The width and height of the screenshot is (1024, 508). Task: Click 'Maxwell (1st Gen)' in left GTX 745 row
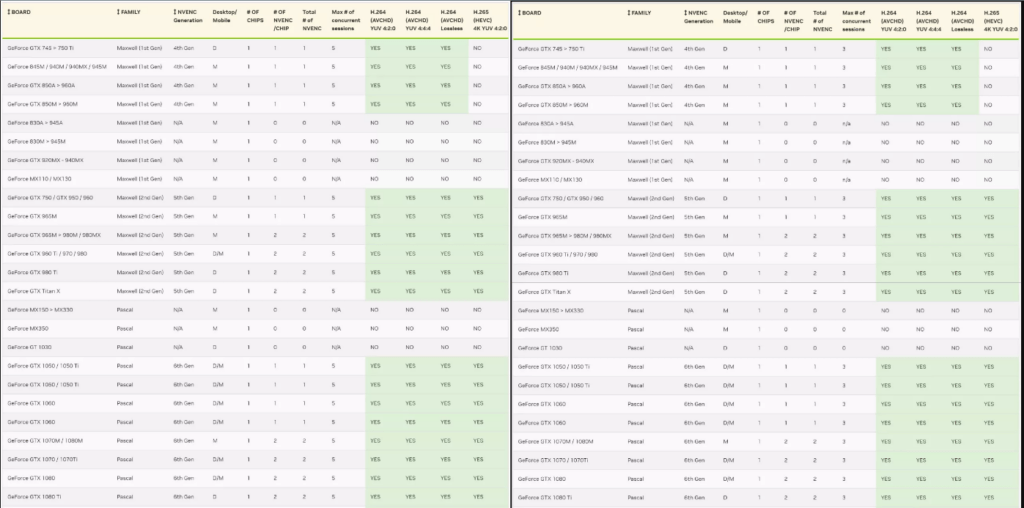point(139,48)
